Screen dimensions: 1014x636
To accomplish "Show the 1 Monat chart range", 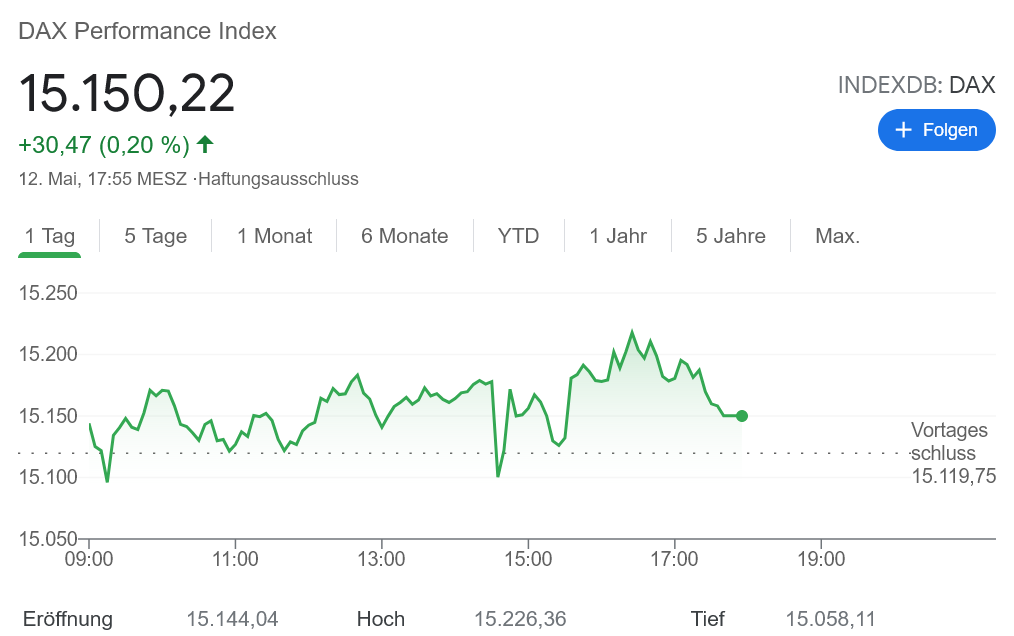I will click(x=275, y=236).
